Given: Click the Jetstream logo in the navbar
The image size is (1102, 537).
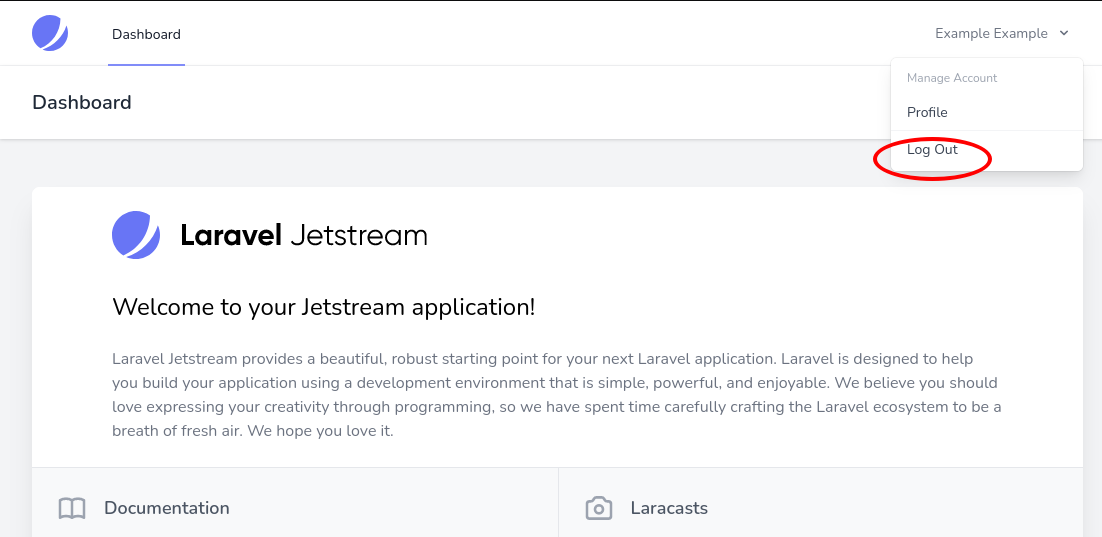Looking at the screenshot, I should coord(50,33).
